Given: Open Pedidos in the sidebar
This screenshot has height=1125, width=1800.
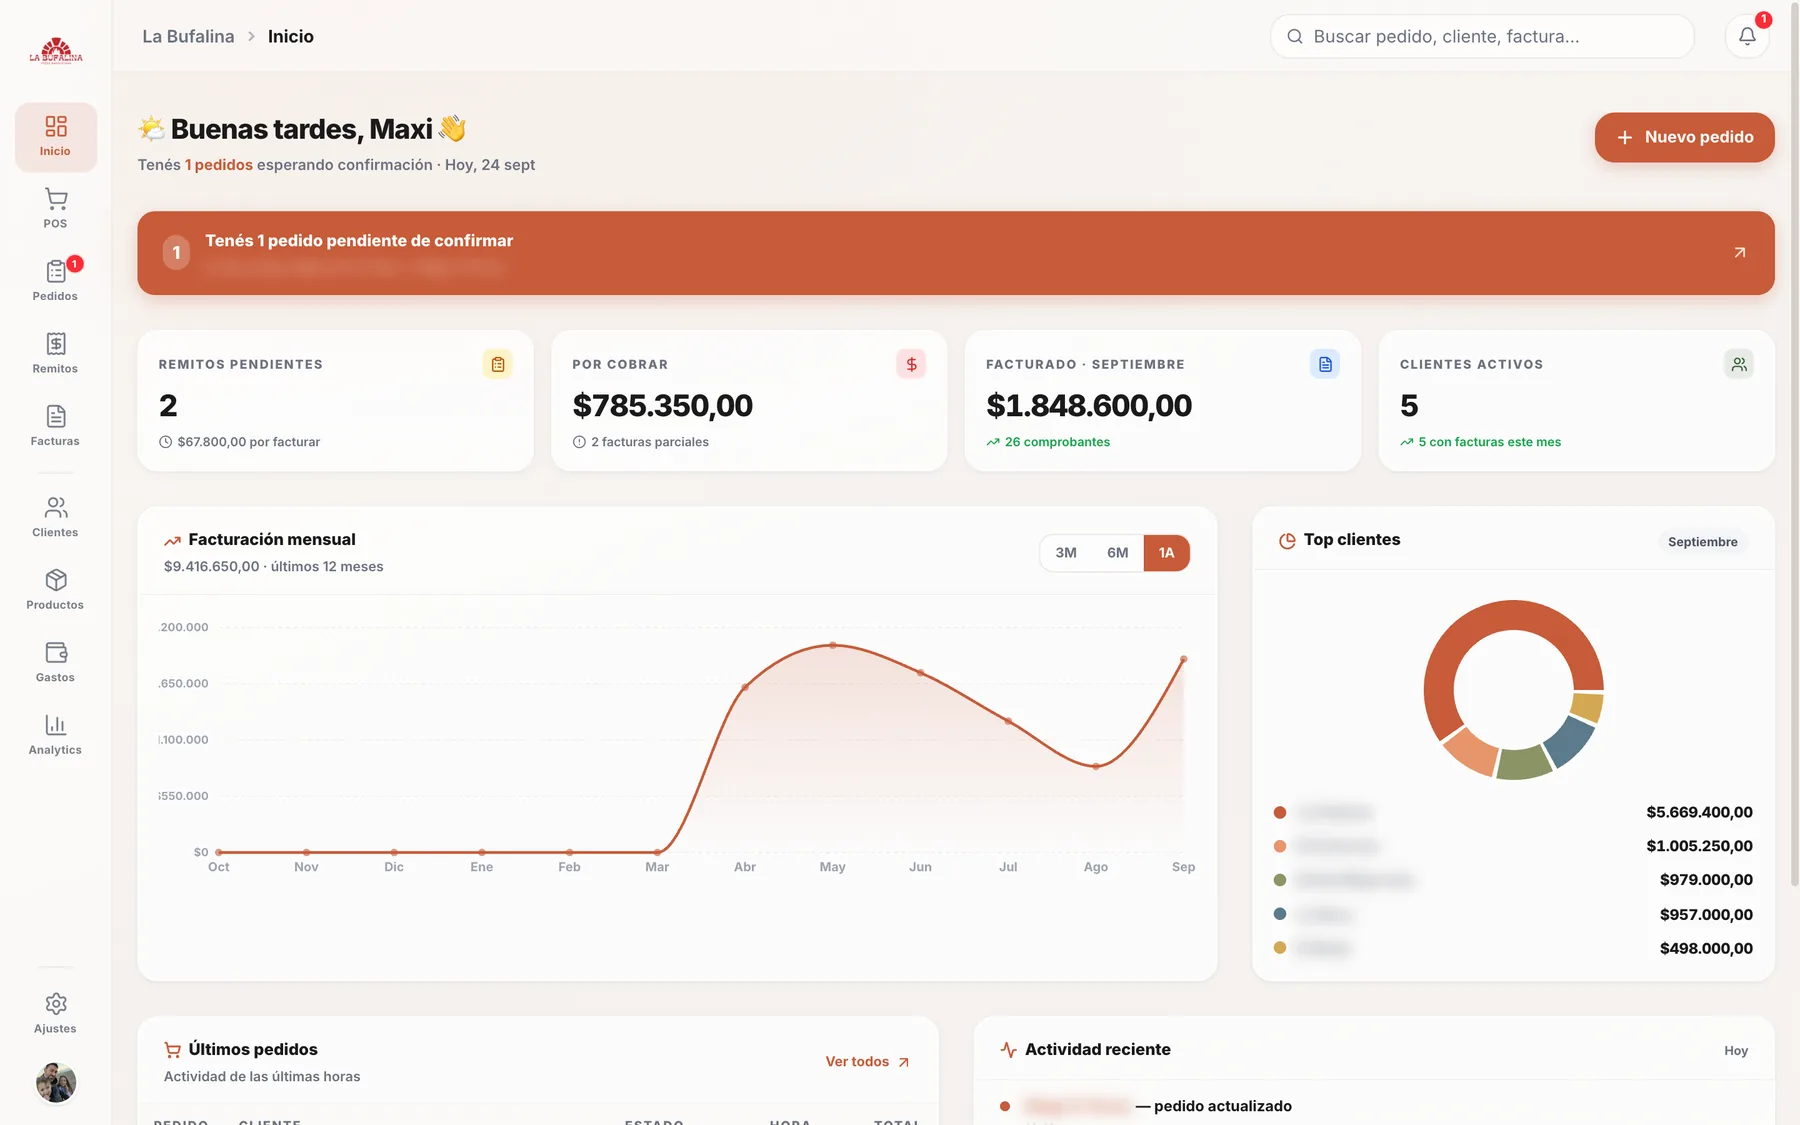Looking at the screenshot, I should point(55,281).
